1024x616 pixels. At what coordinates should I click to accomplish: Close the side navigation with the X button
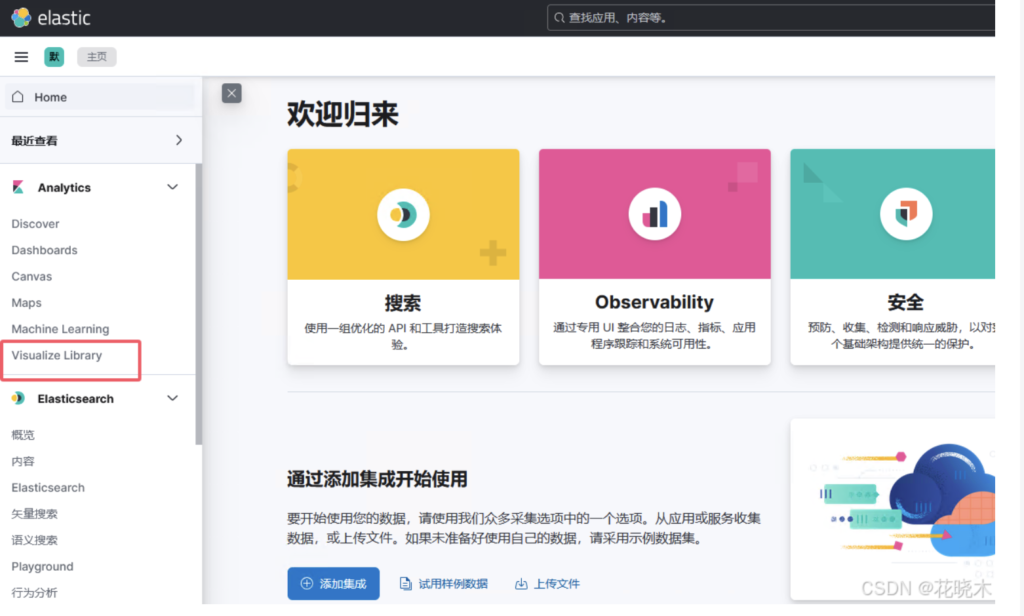pos(231,93)
